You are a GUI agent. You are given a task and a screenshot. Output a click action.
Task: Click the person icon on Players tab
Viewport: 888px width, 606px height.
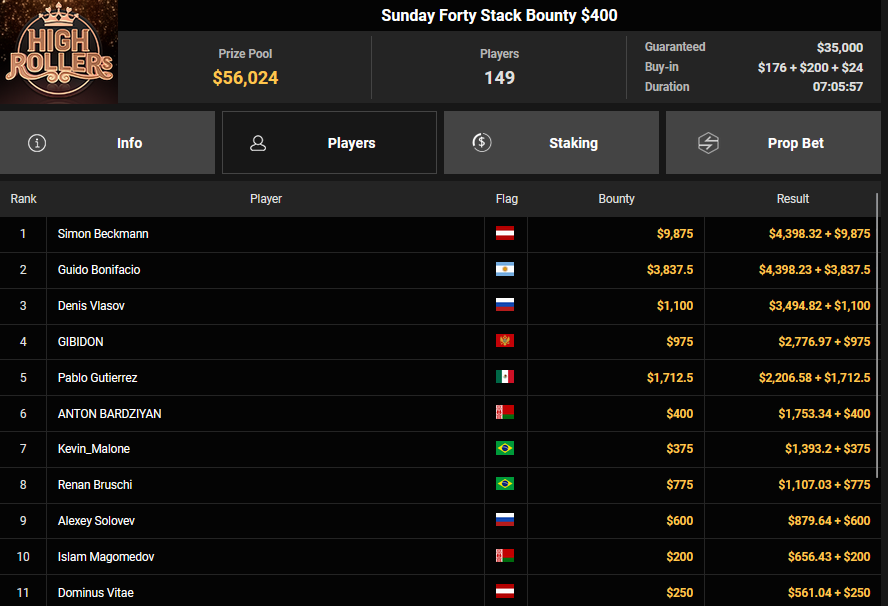[x=258, y=143]
